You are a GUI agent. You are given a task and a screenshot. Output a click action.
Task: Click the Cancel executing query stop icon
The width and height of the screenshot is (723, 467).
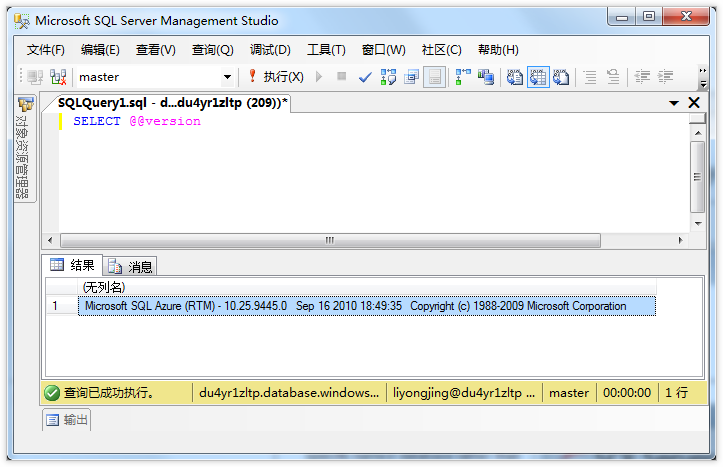tap(341, 76)
